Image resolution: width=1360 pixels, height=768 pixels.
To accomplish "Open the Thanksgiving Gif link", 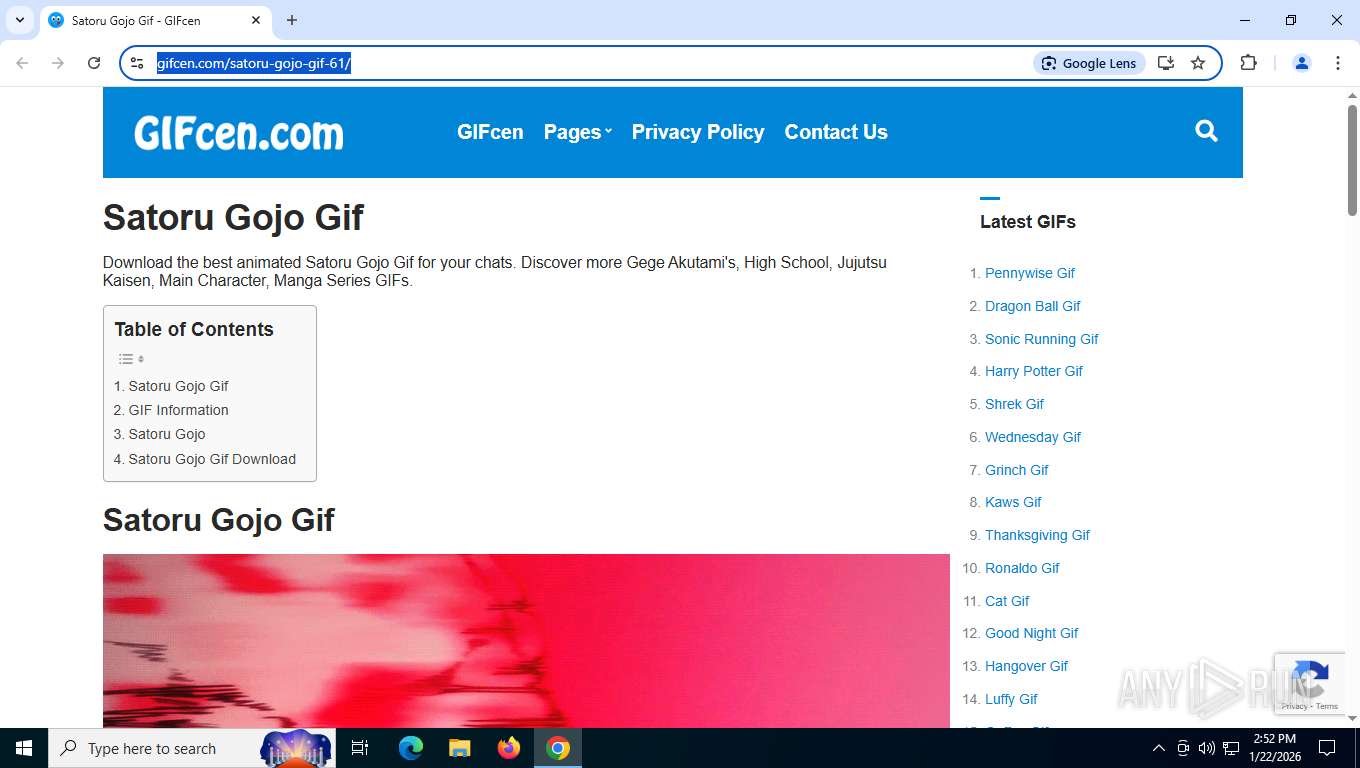I will [1037, 535].
